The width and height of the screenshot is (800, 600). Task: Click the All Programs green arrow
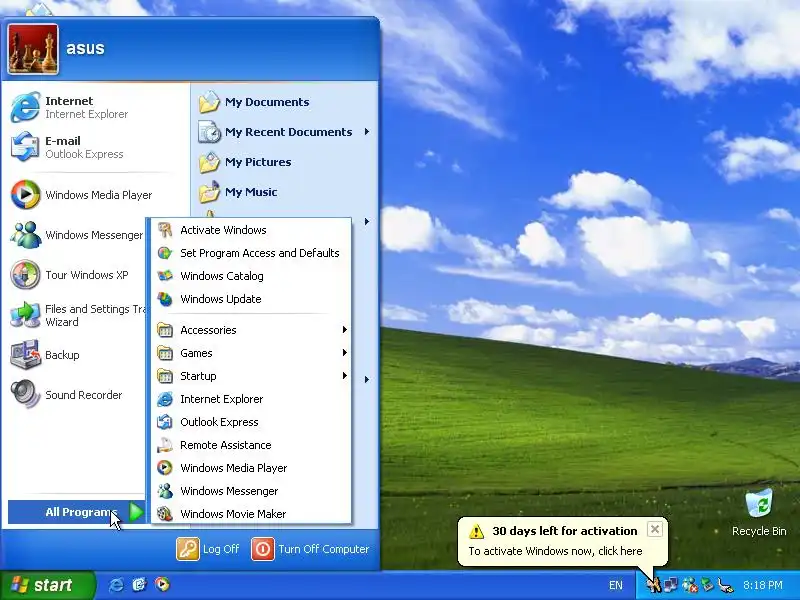coord(136,512)
